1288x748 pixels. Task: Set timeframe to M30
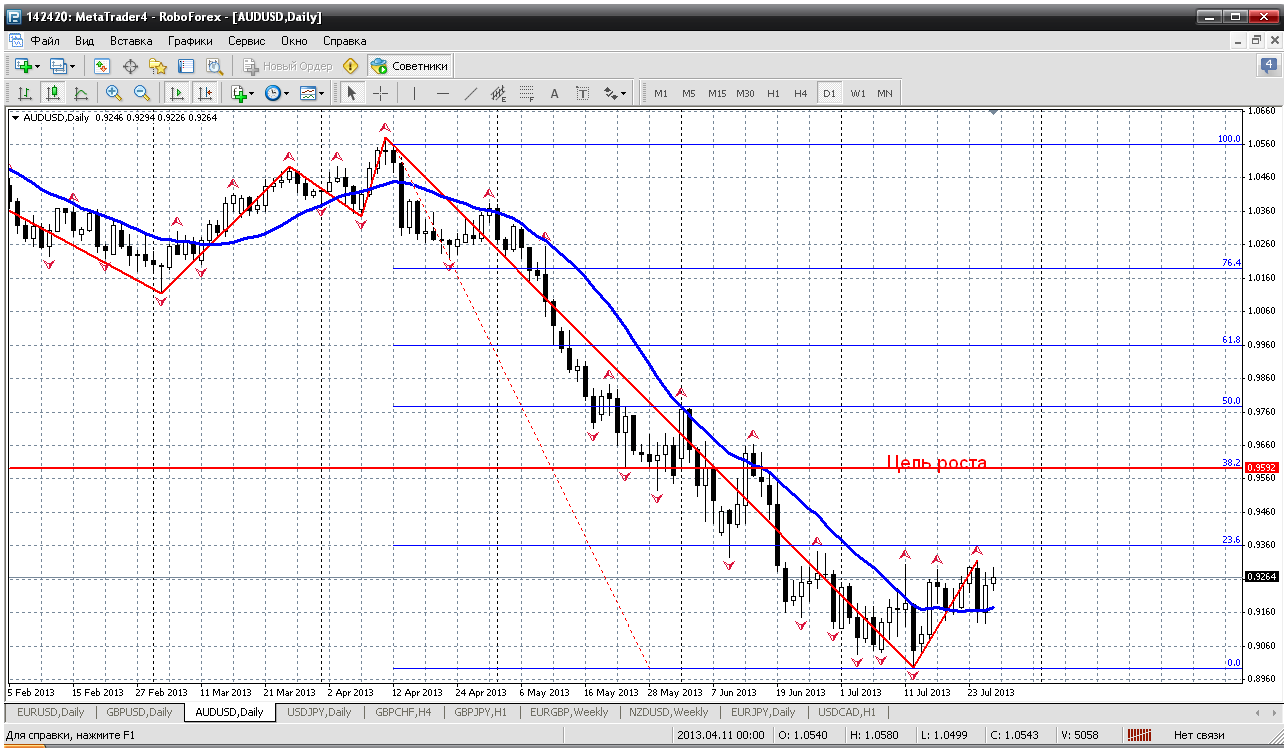(745, 93)
